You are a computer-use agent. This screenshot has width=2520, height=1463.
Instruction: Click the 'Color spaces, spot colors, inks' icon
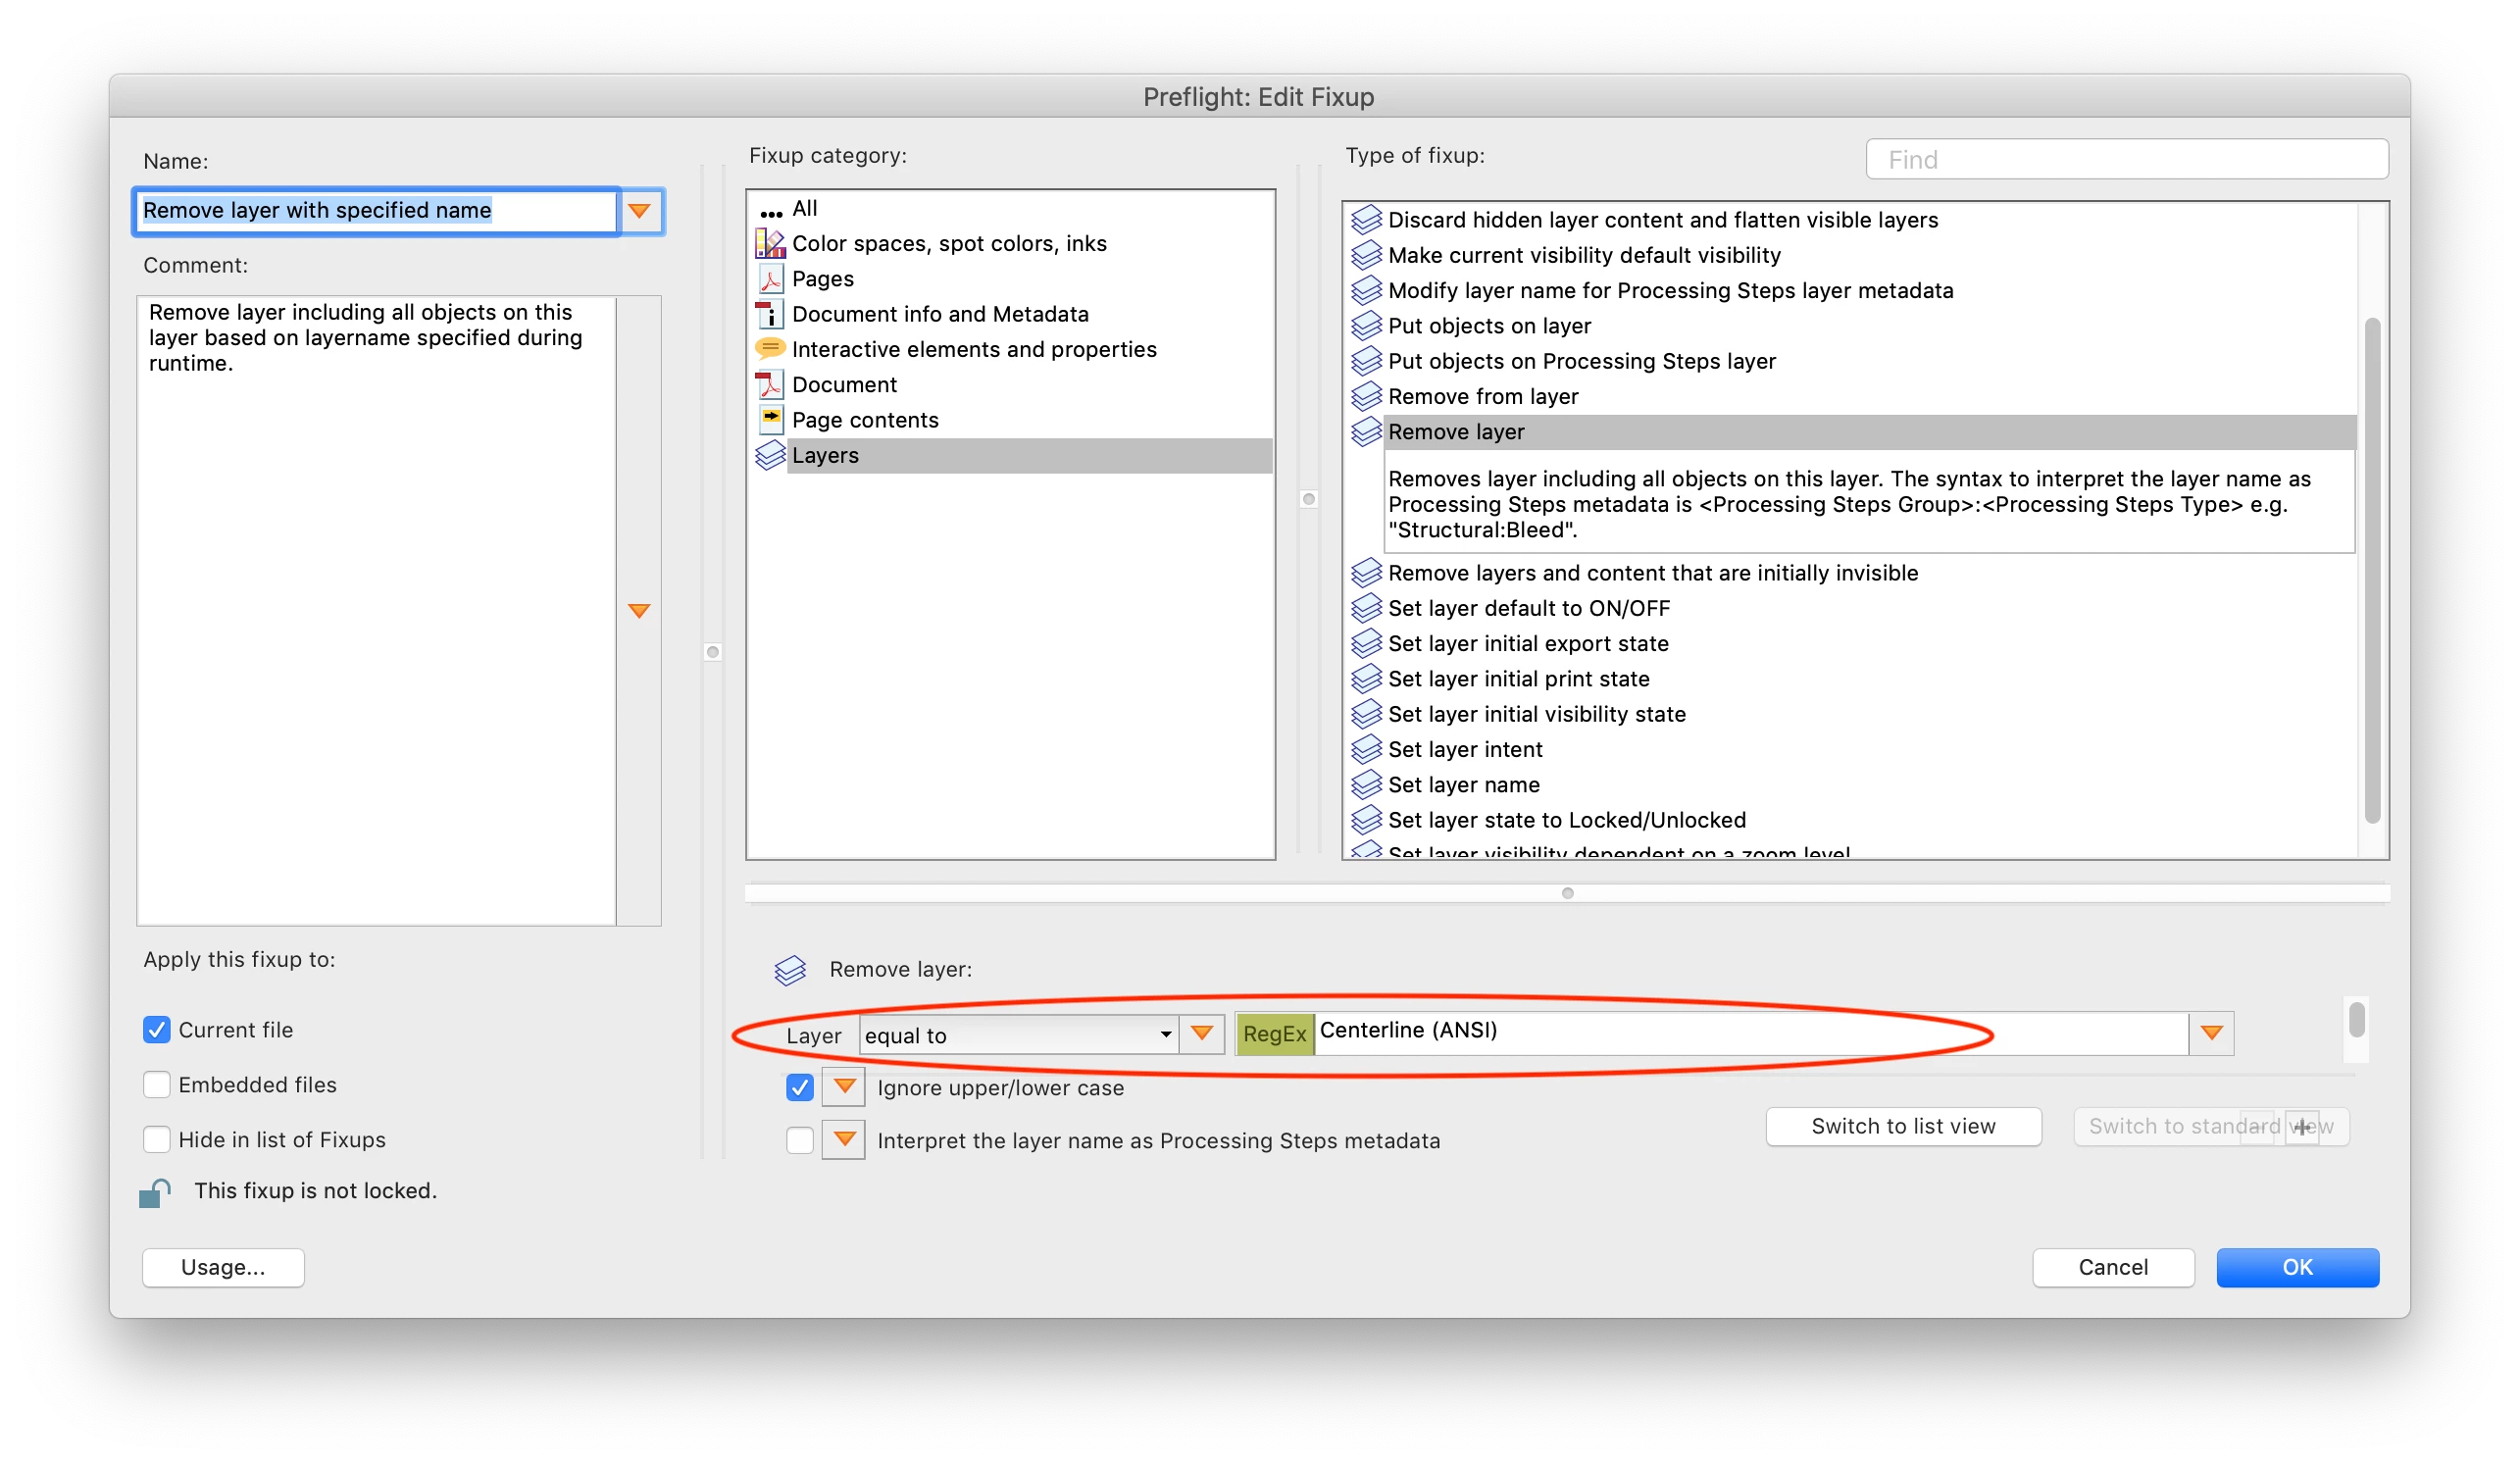pos(769,243)
